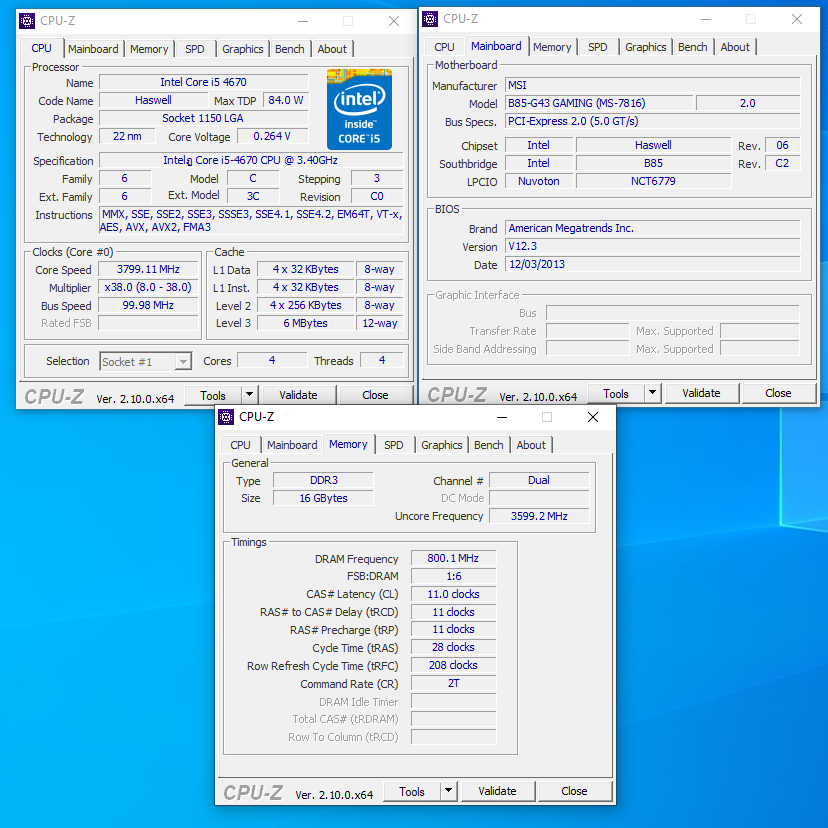Switch to Memory tab in the CPU window

point(149,49)
